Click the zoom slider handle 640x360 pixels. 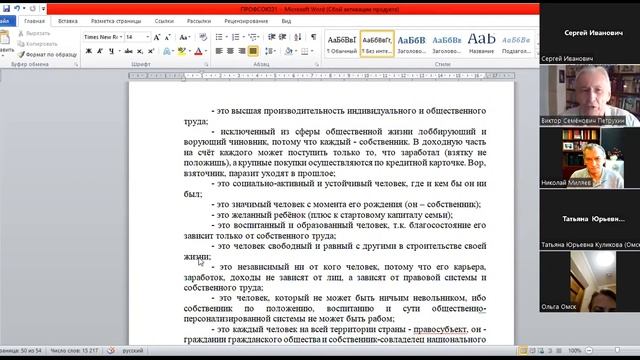(617, 351)
